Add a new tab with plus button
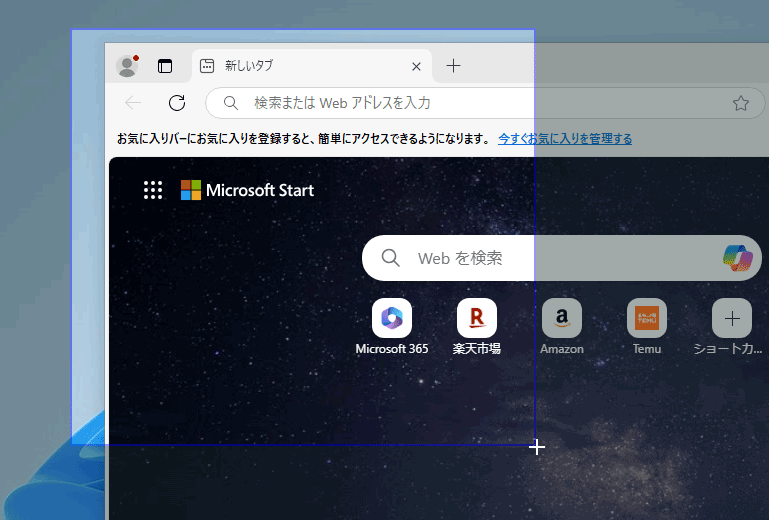769x520 pixels. [x=453, y=66]
